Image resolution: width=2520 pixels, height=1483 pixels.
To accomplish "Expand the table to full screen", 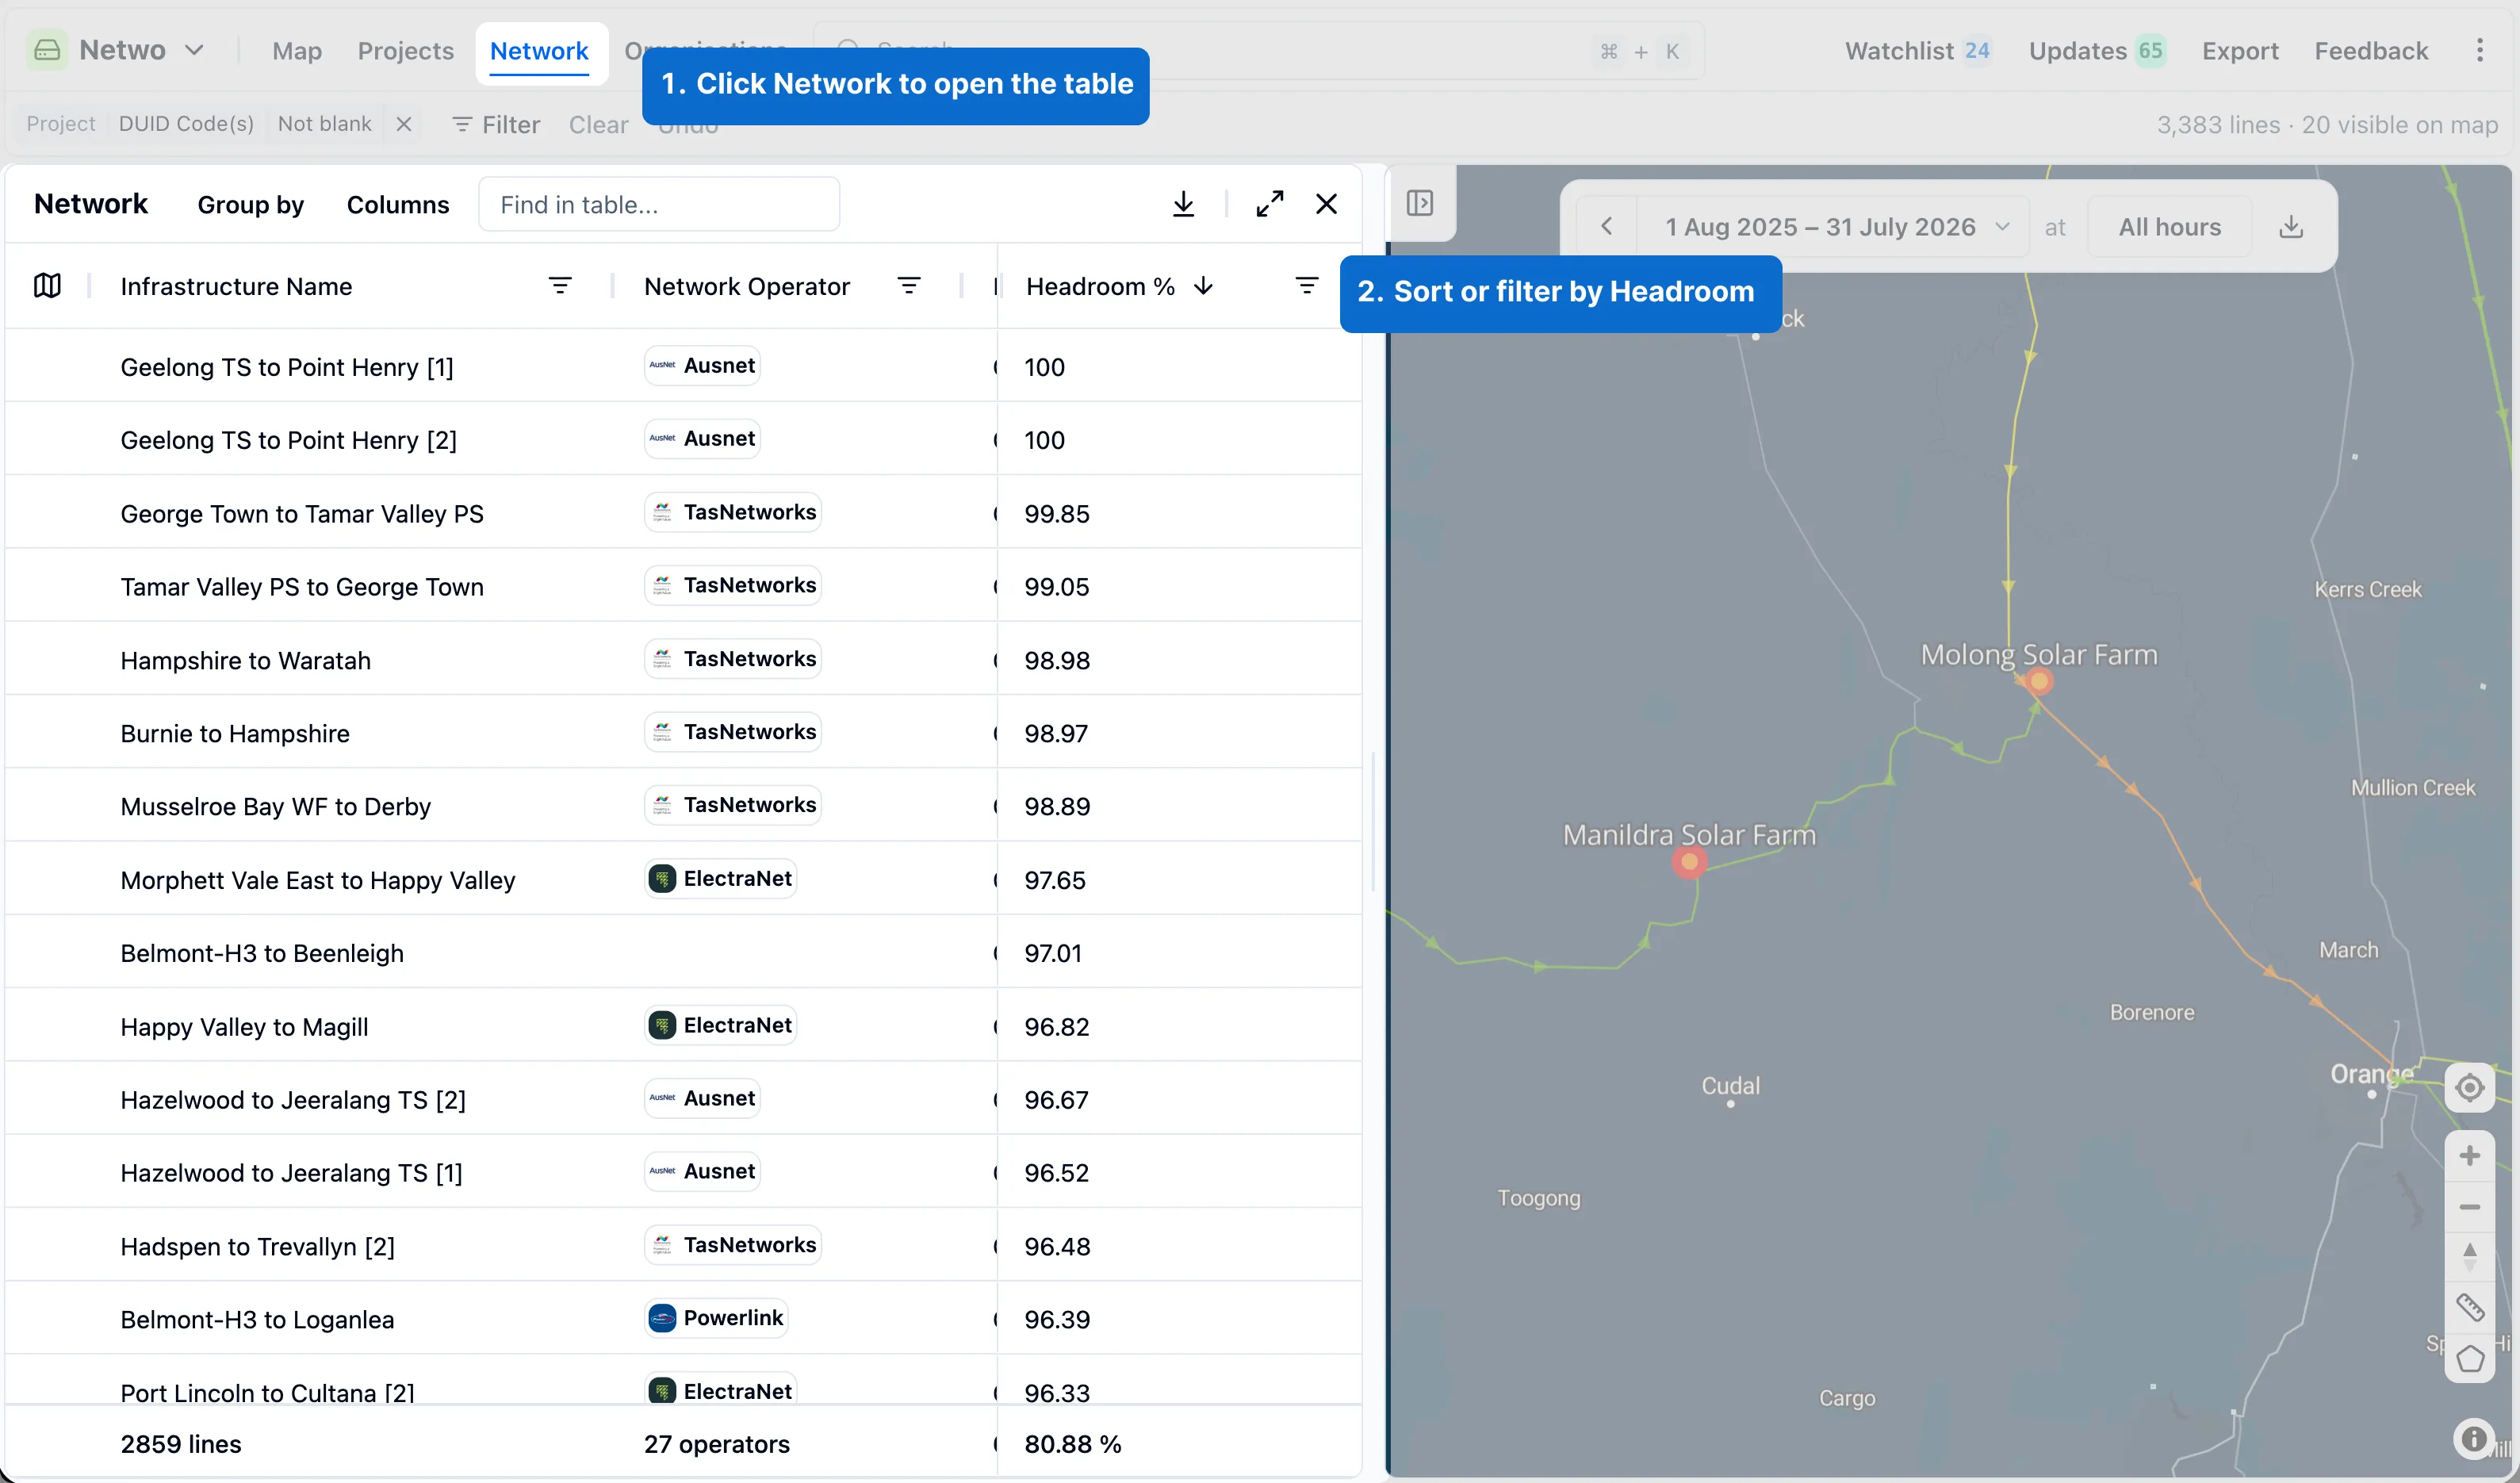I will pos(1270,204).
